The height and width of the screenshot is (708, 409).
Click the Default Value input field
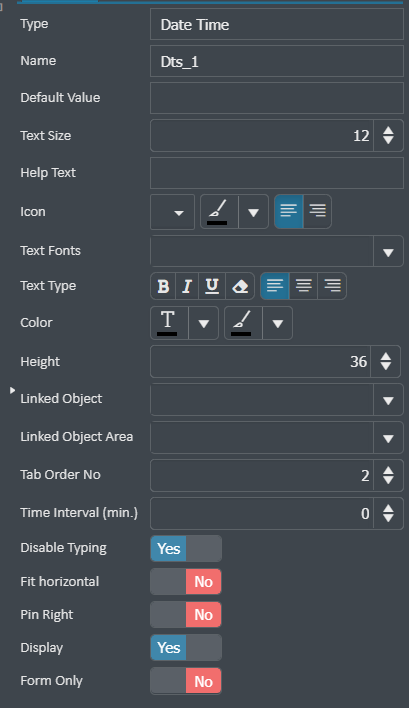277,98
